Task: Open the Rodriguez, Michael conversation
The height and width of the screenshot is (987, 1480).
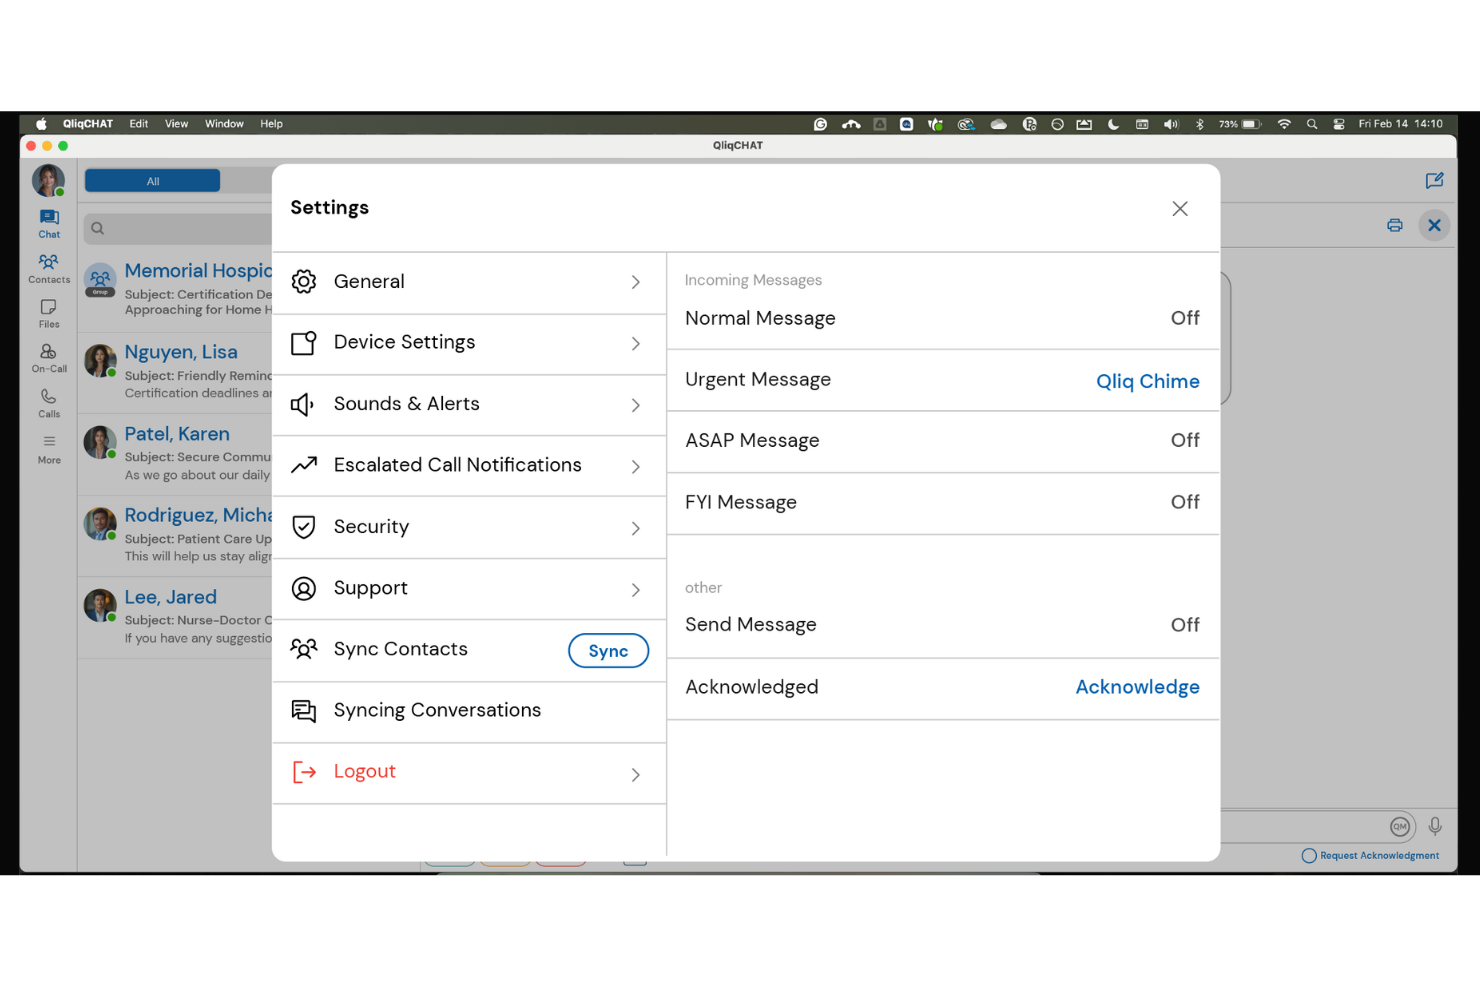Action: (x=176, y=536)
